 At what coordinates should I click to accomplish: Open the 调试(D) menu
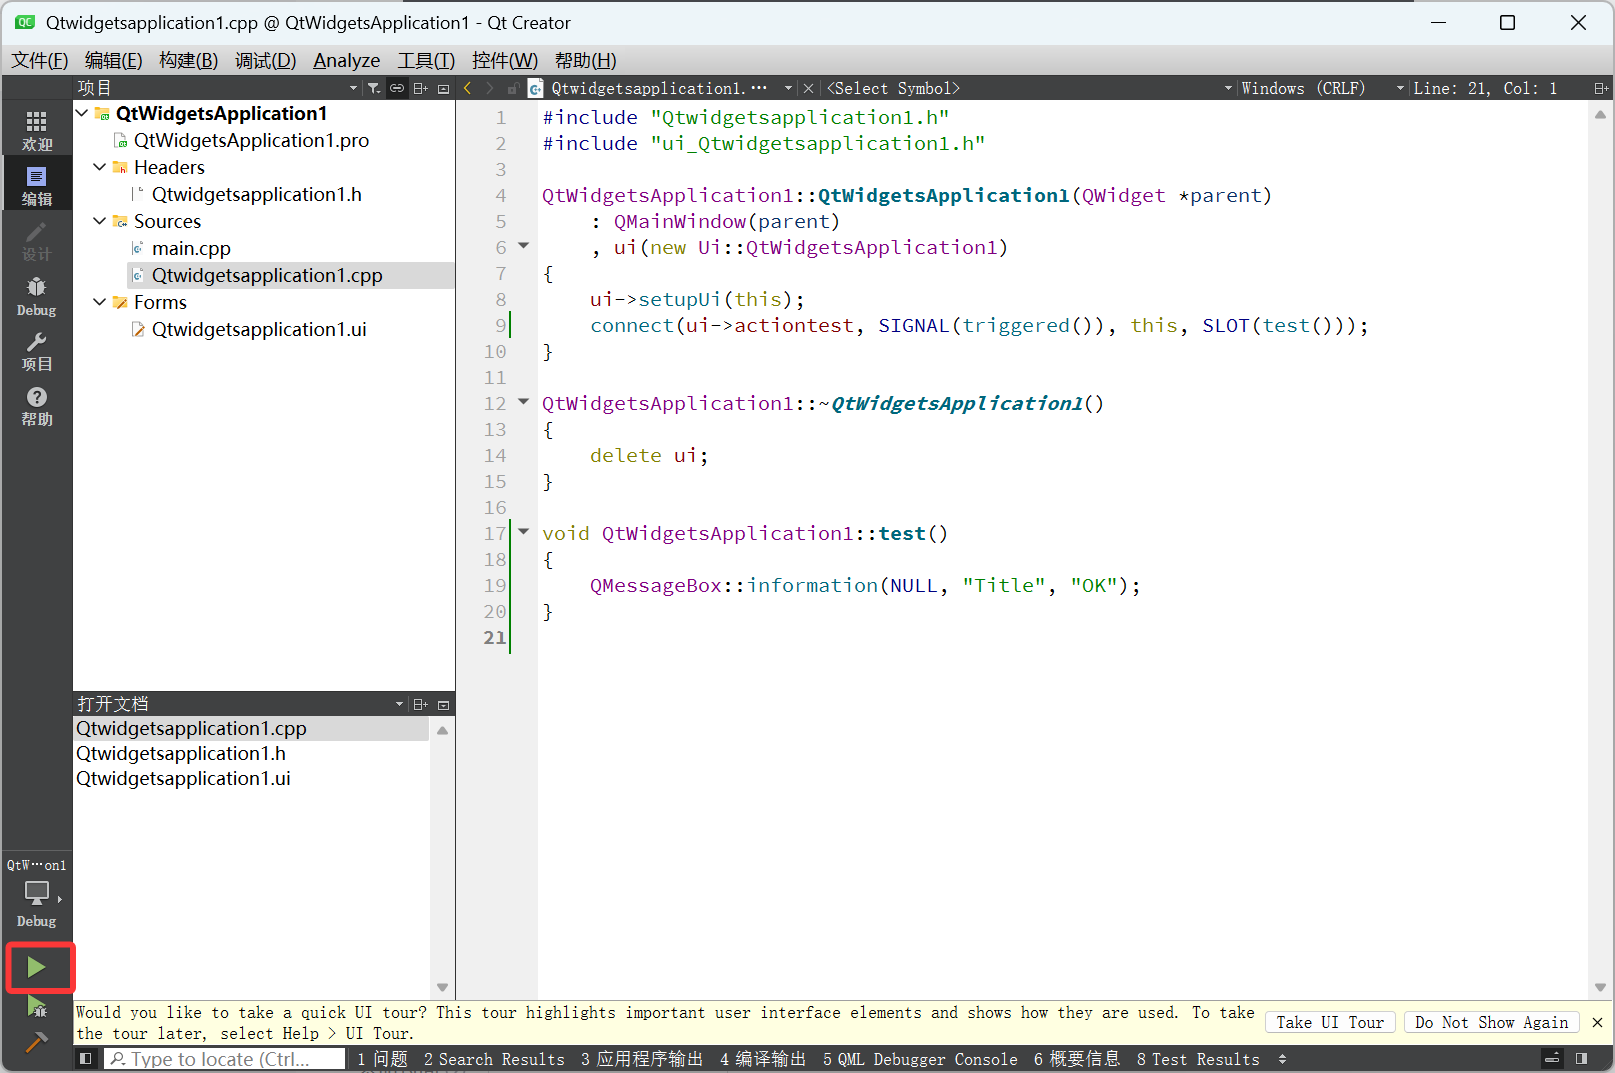point(266,60)
